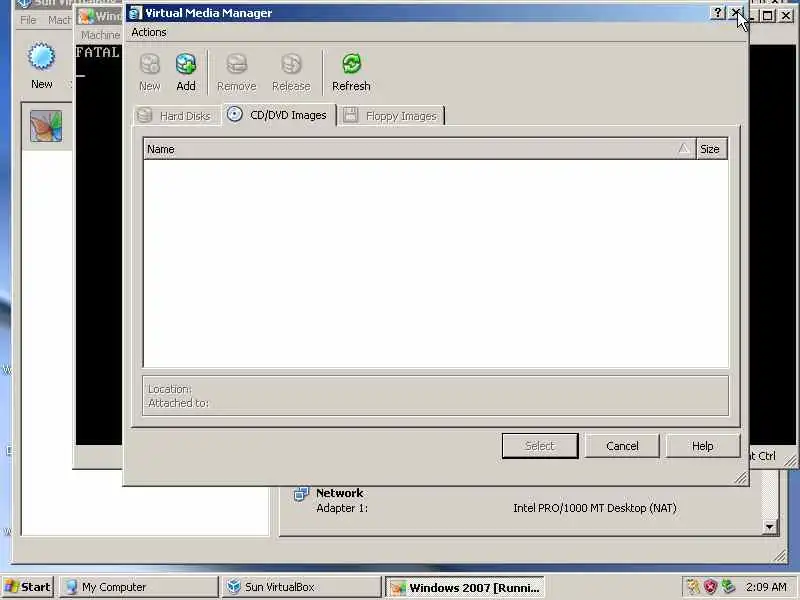Switch to Windows 2007 running taskbar item
The width and height of the screenshot is (800, 600).
point(464,588)
